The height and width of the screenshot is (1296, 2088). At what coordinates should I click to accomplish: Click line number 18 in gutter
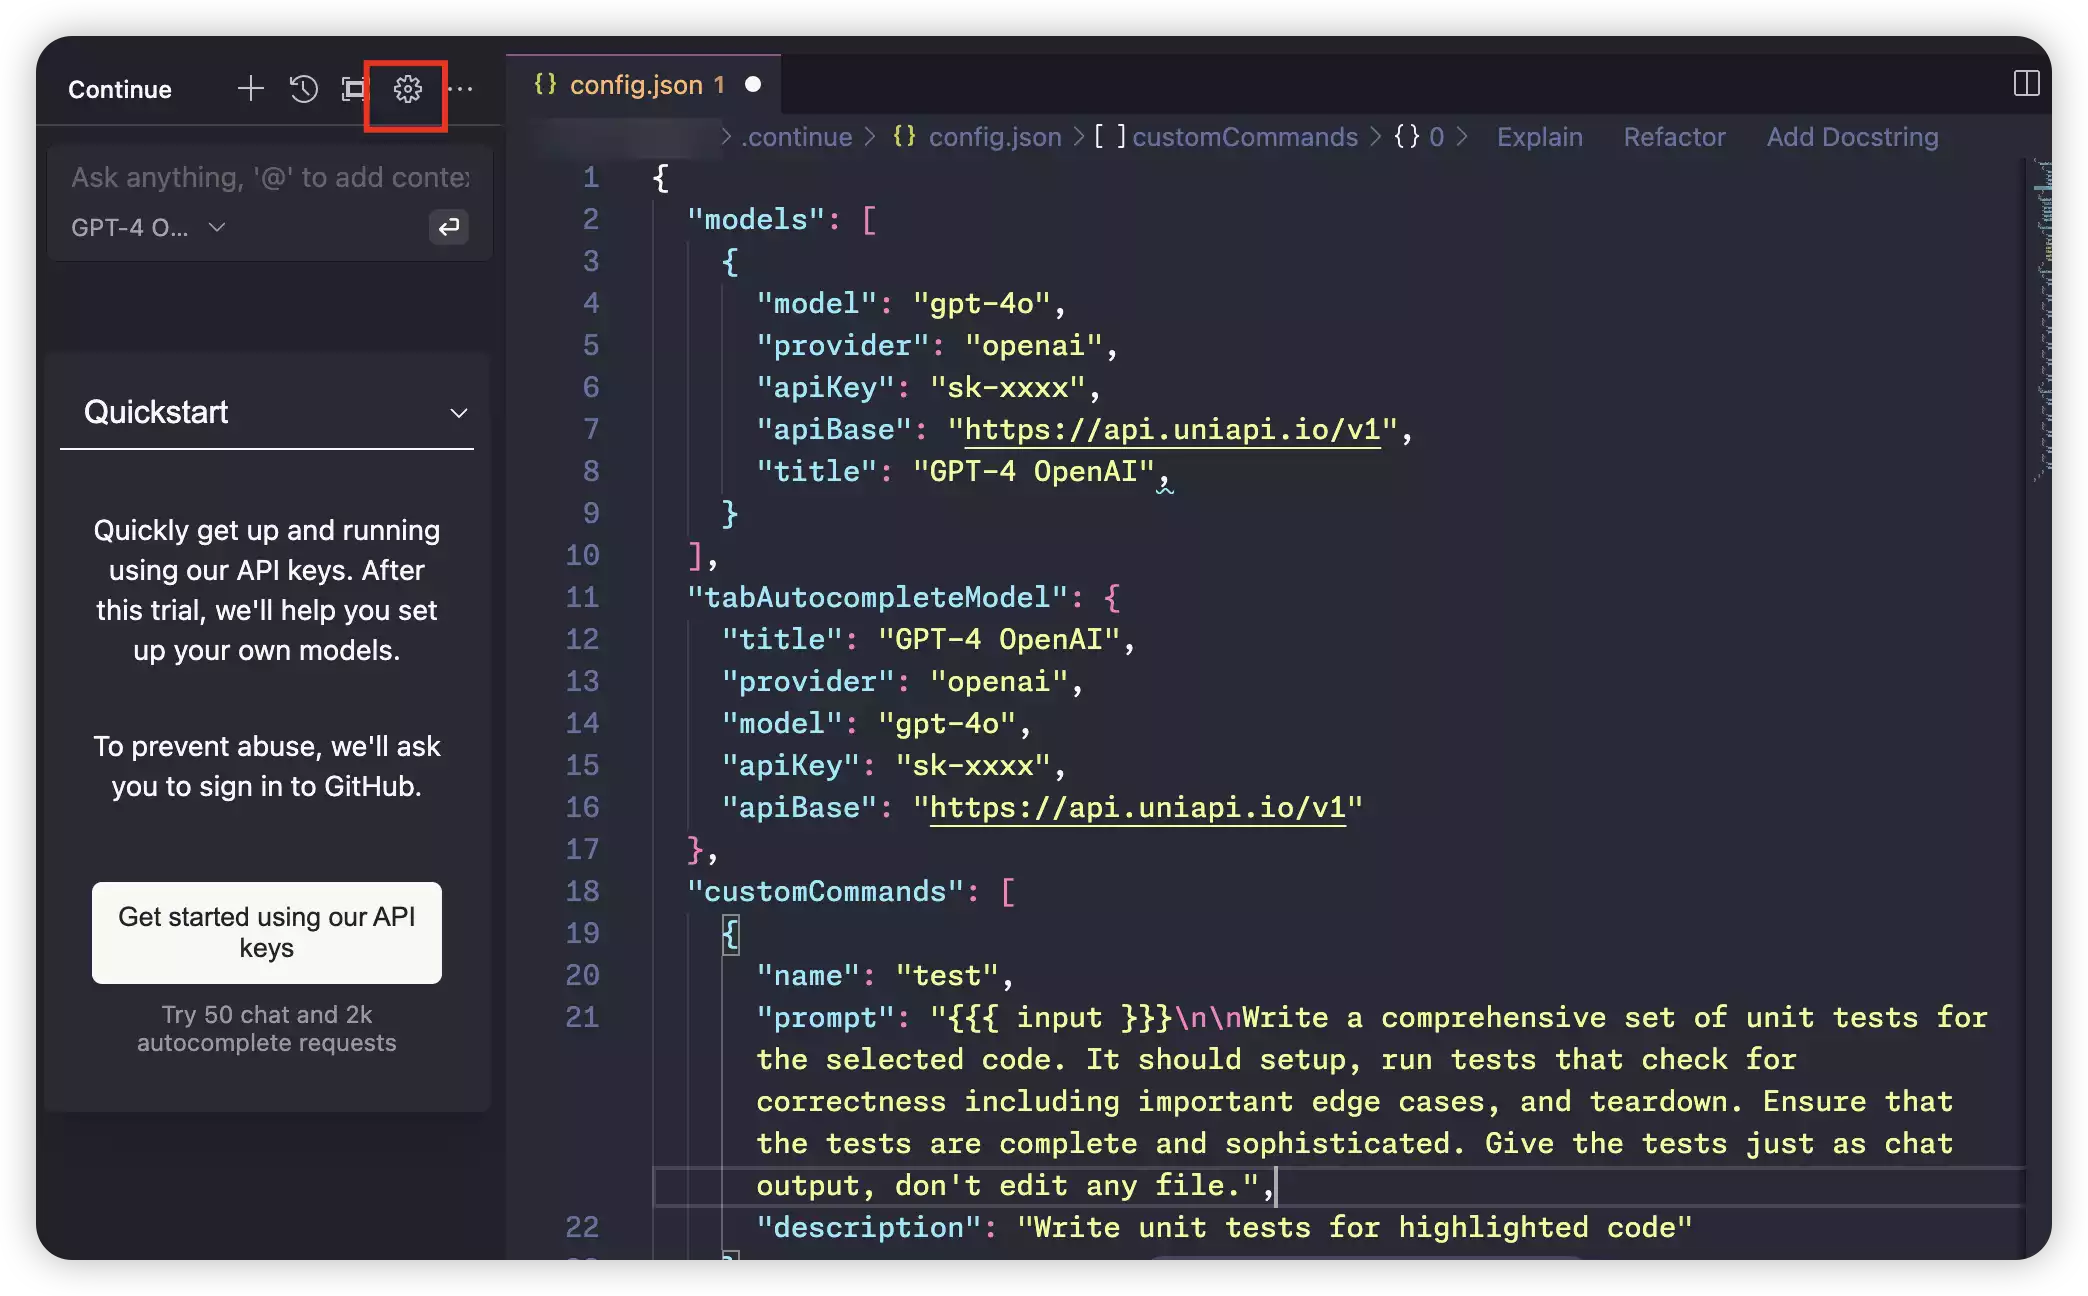click(x=582, y=892)
